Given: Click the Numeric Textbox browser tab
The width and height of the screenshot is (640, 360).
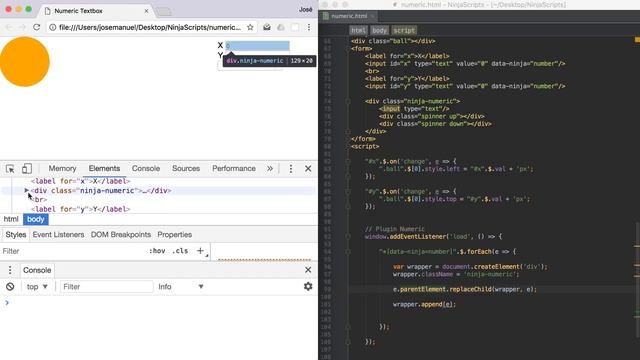Looking at the screenshot, I should [x=96, y=11].
